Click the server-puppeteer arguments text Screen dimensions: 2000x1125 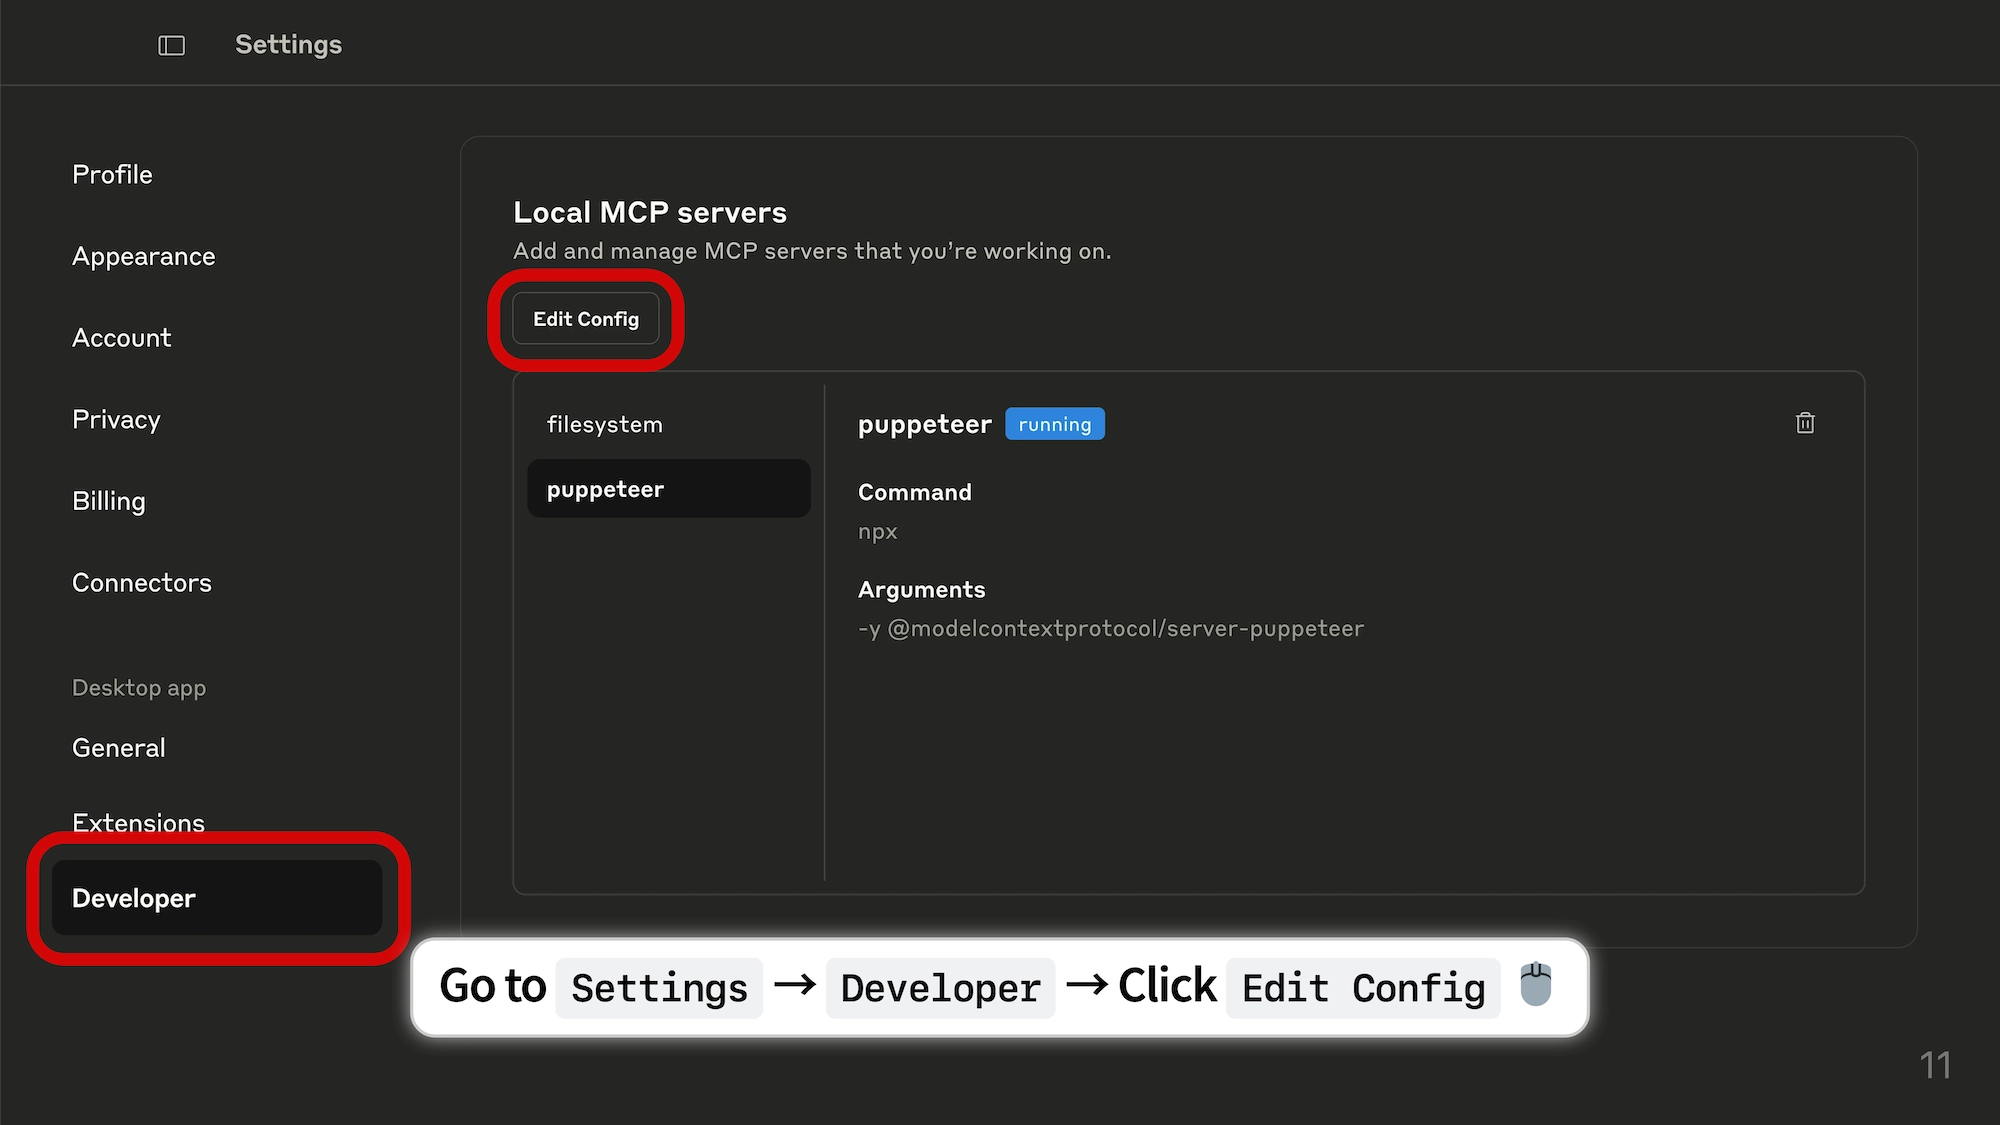tap(1110, 629)
